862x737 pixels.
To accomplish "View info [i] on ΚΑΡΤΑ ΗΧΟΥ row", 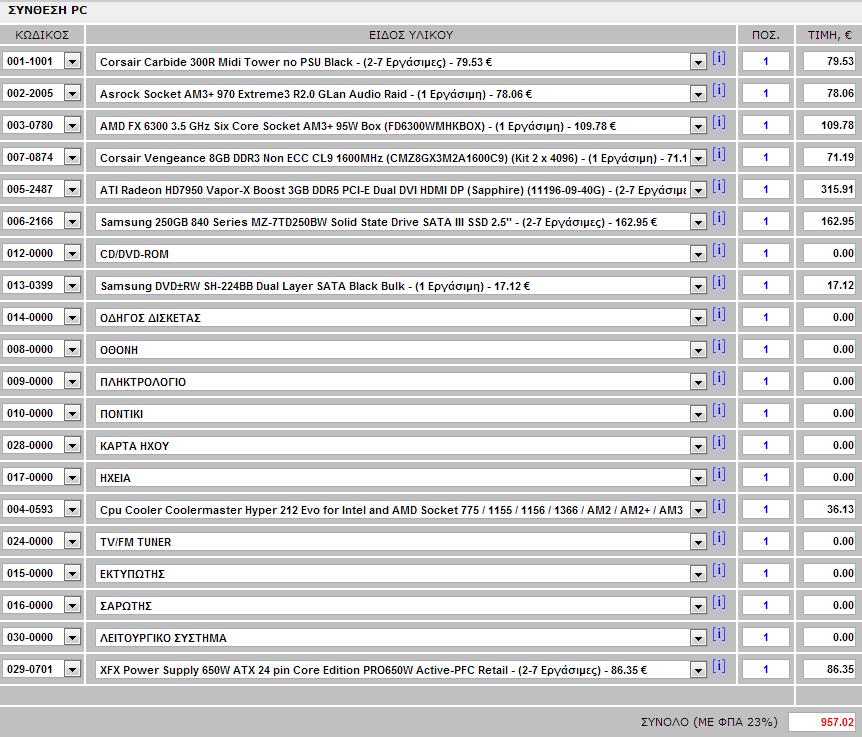I will tap(719, 441).
